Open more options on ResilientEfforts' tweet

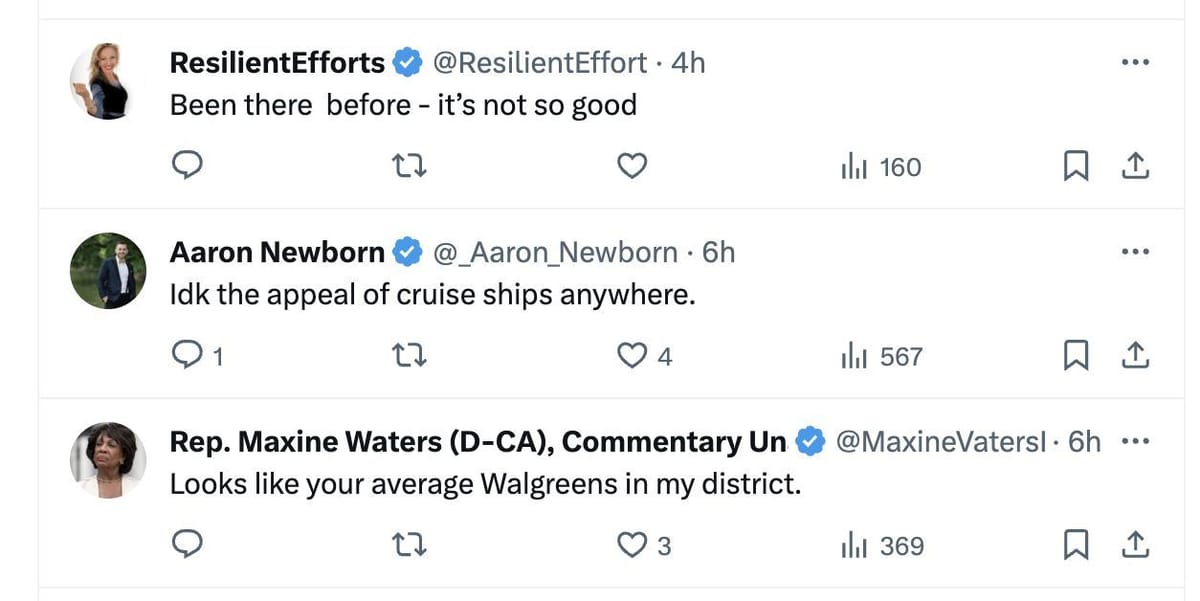point(1135,61)
